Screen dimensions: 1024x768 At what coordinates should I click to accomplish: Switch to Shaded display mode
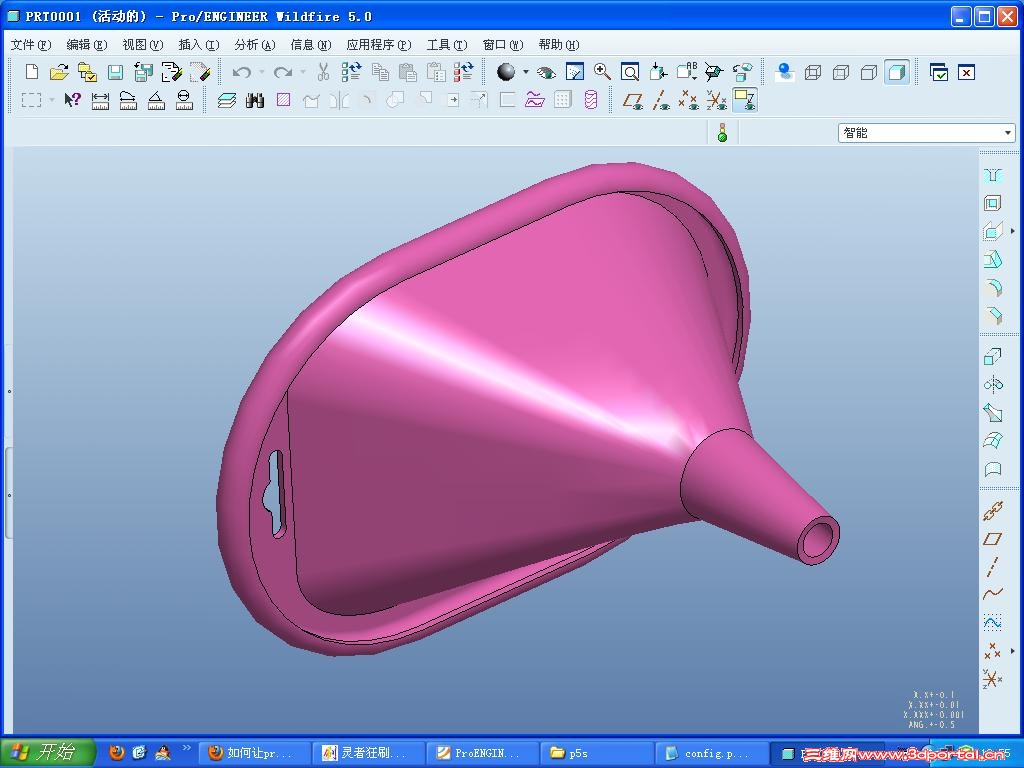tap(897, 72)
